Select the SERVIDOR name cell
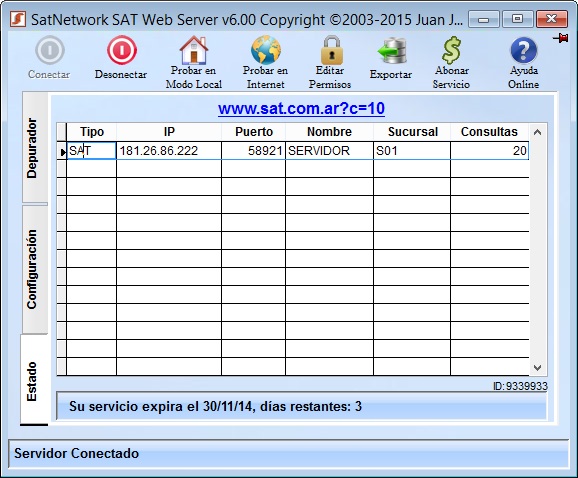Image resolution: width=578 pixels, height=478 pixels. click(x=329, y=151)
